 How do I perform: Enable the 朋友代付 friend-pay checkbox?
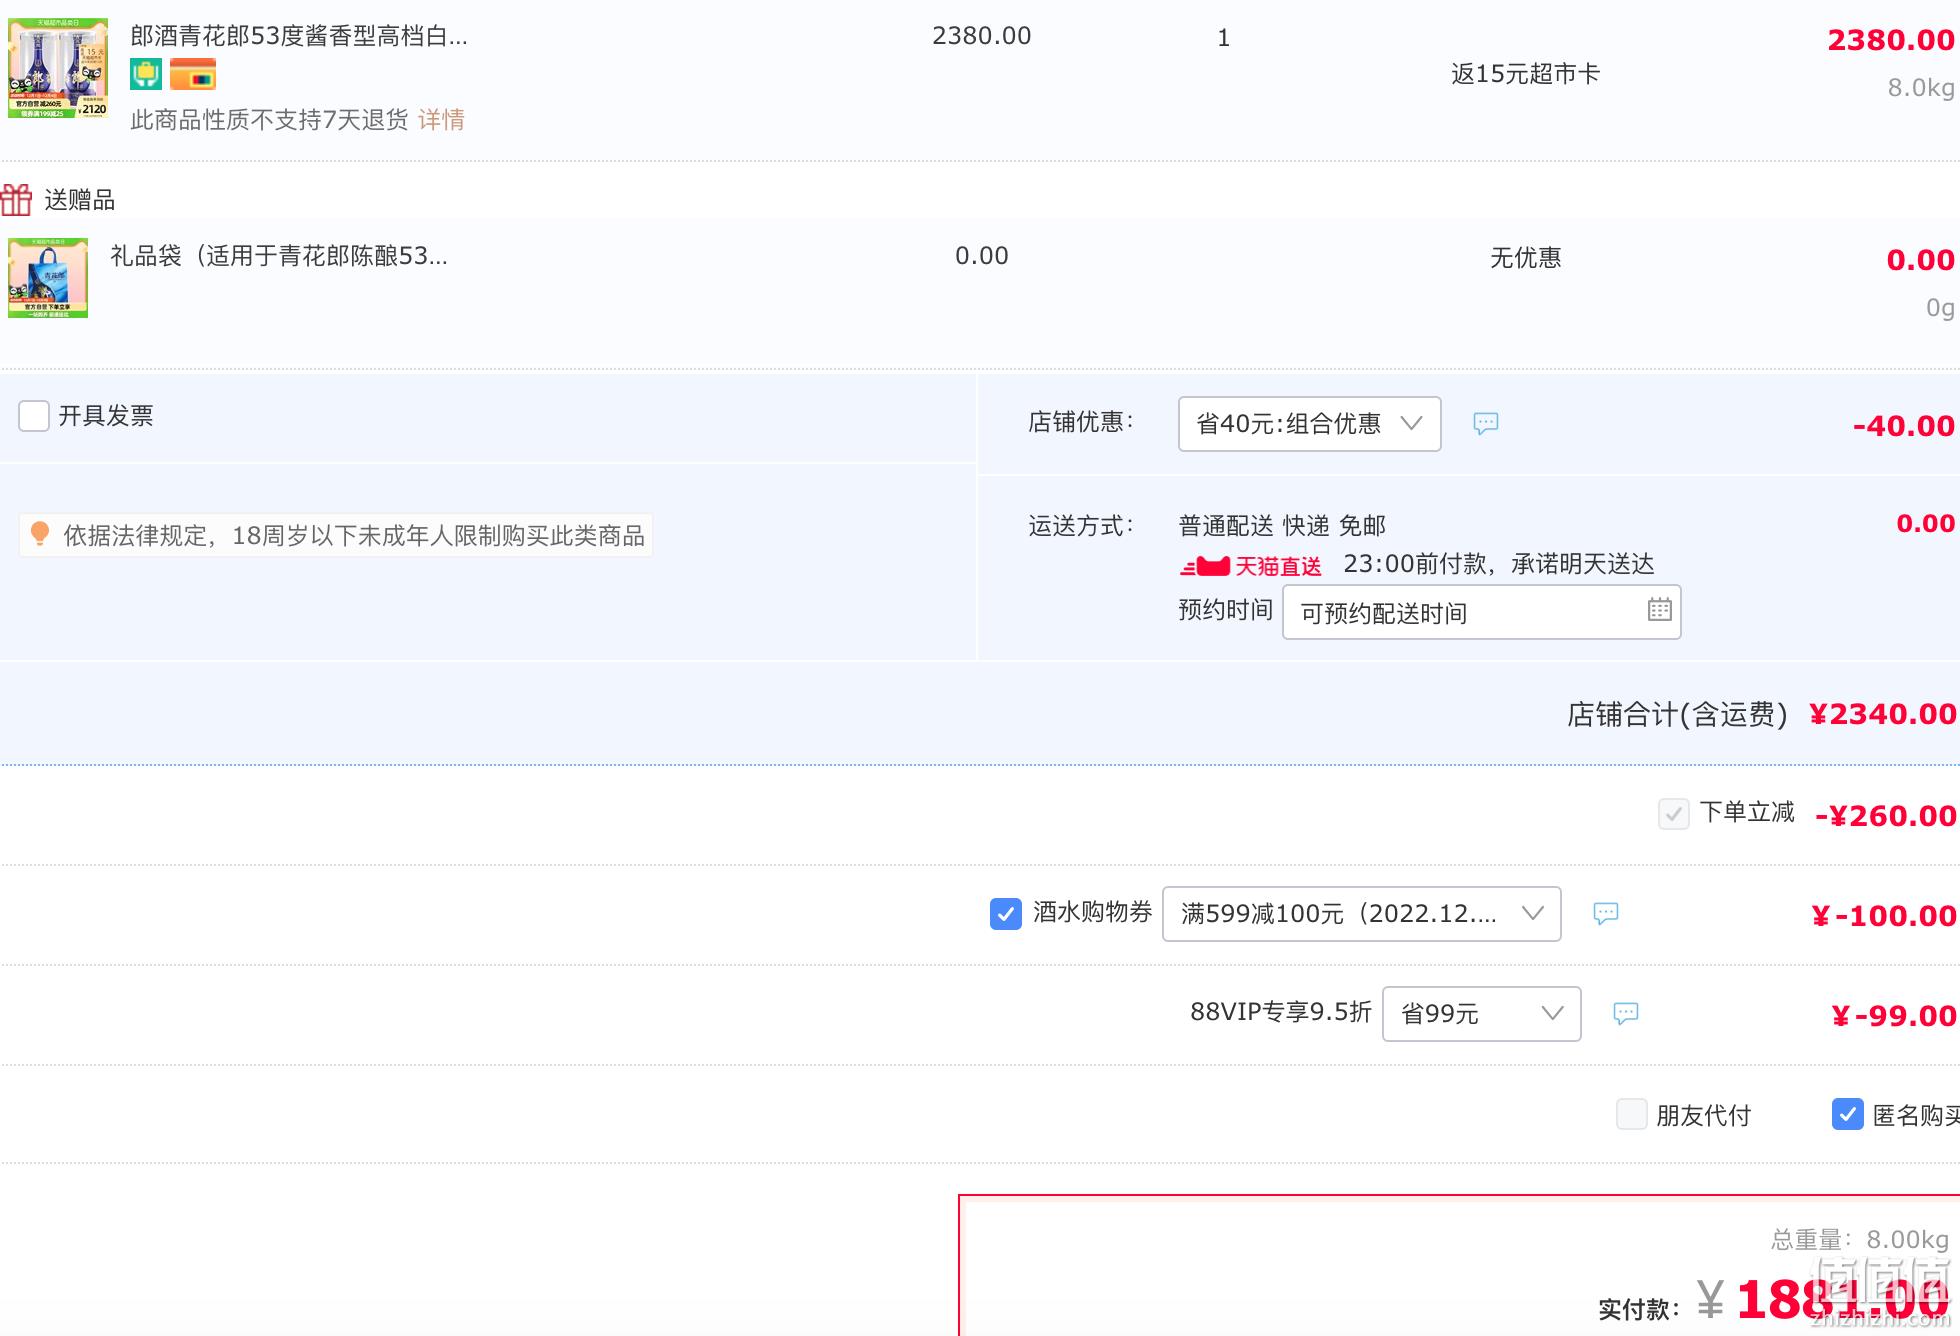click(1631, 1114)
